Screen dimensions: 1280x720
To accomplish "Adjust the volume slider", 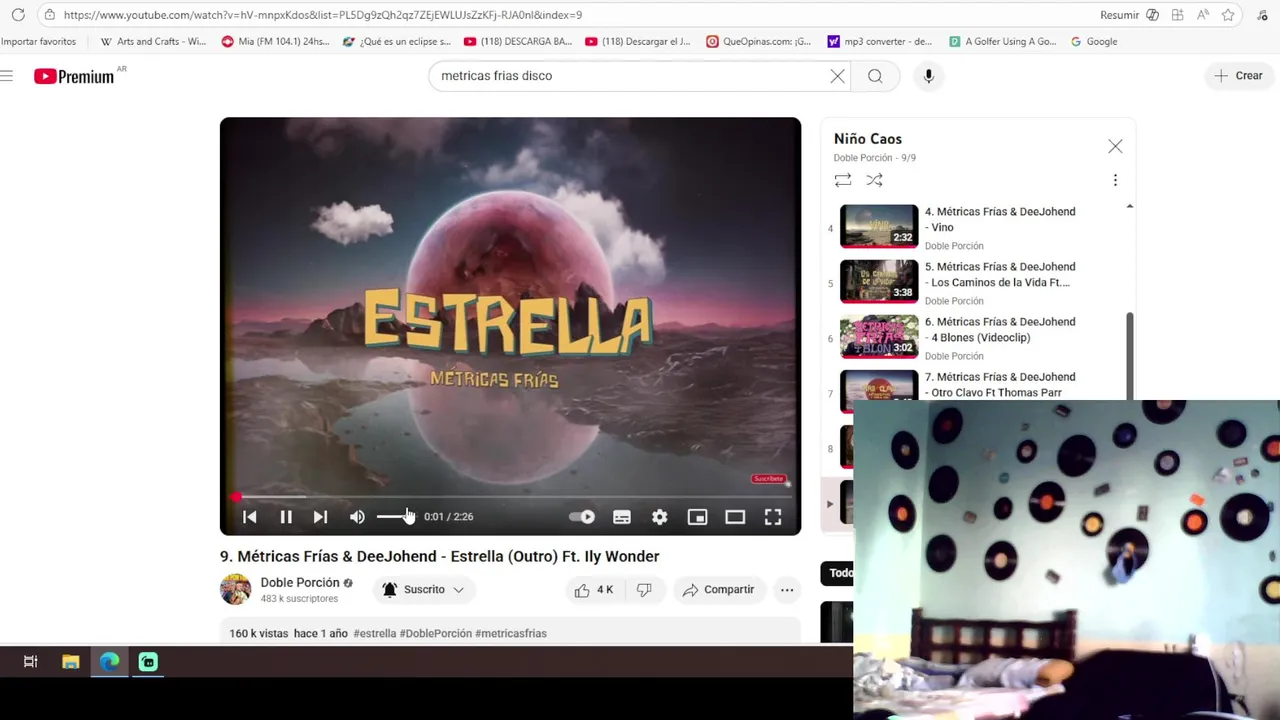I will (396, 517).
